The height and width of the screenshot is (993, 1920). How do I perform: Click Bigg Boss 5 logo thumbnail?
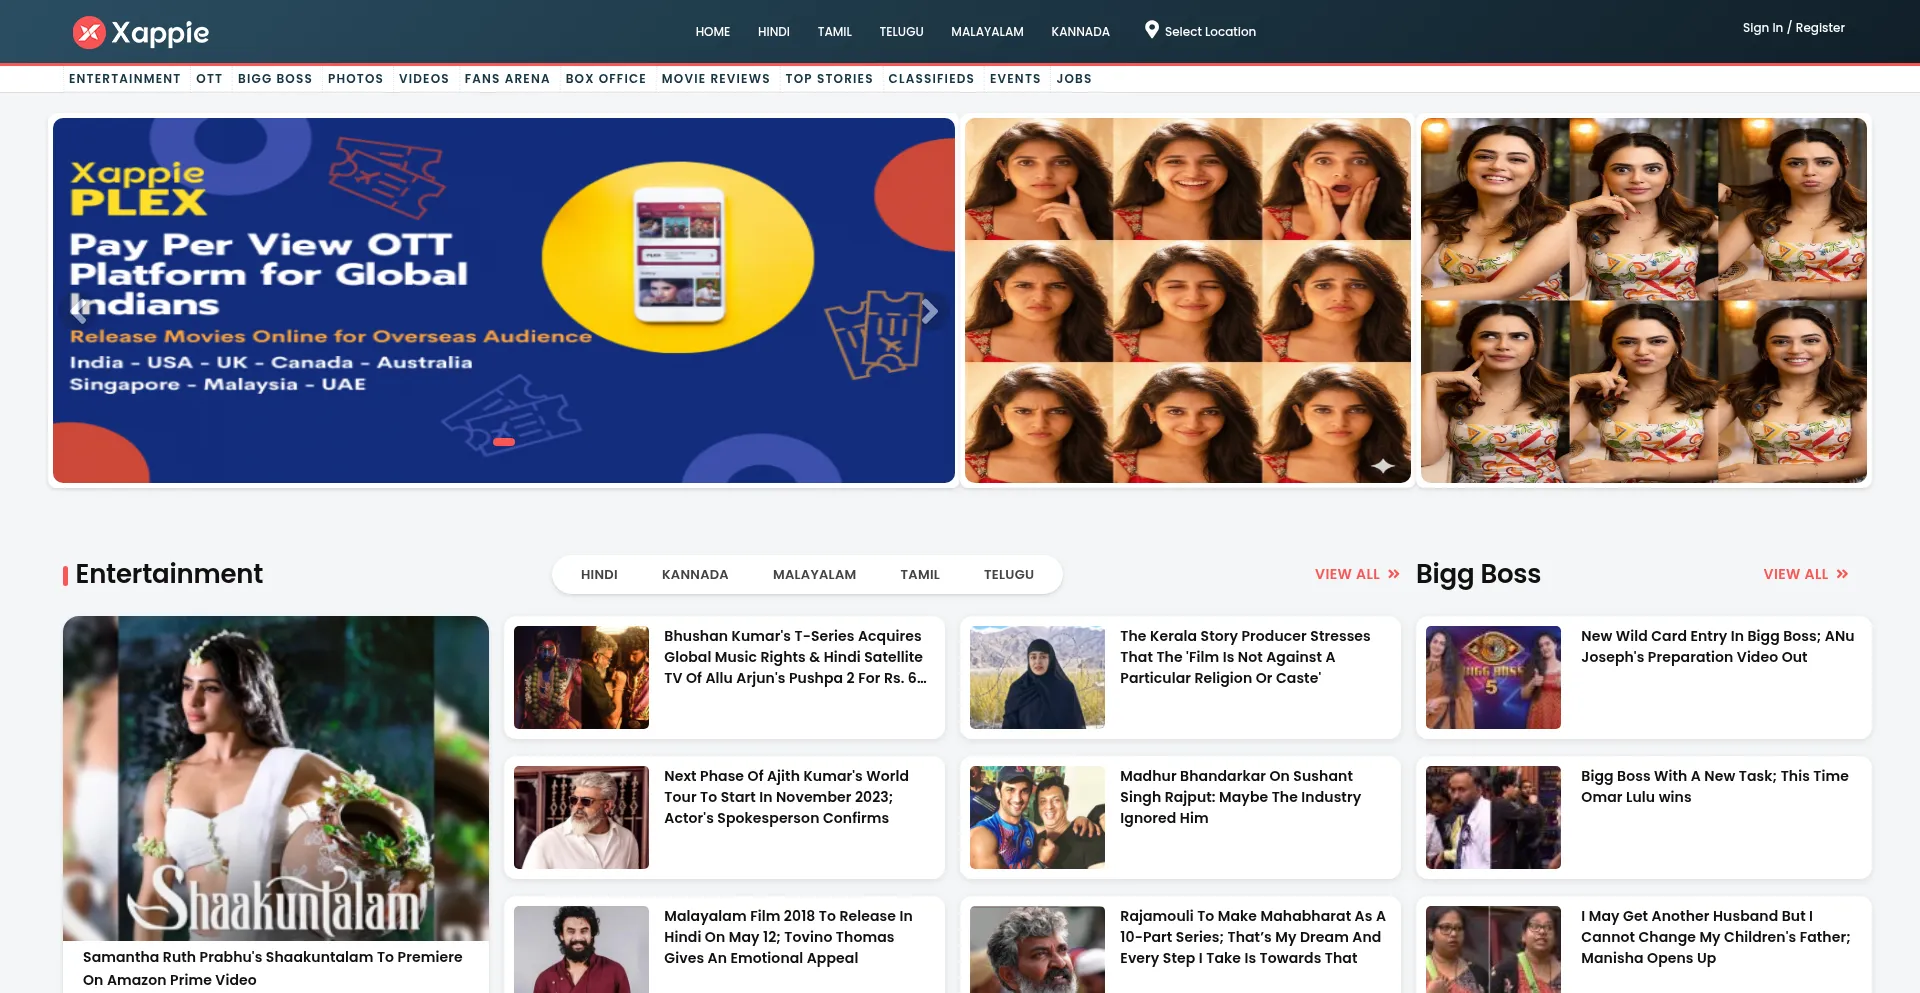[1493, 677]
